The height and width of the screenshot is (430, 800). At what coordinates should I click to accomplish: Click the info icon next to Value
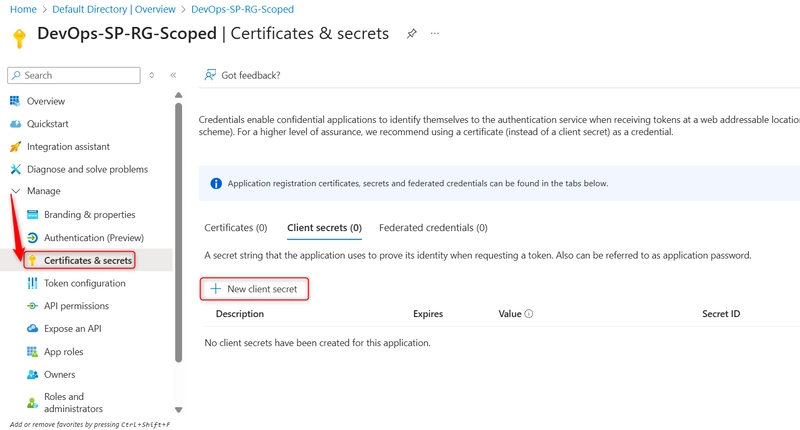click(x=529, y=314)
